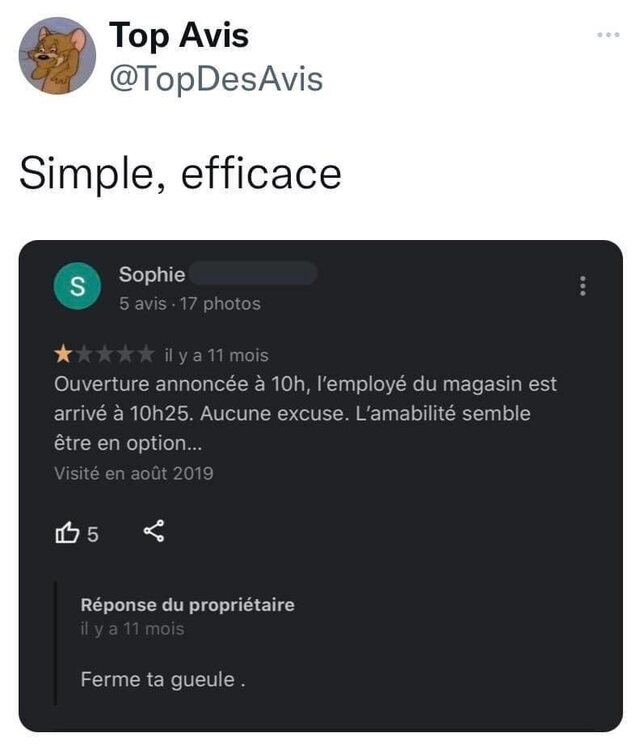640x750 pixels.
Task: Click the fifth gray rating star
Action: pyautogui.click(x=146, y=355)
